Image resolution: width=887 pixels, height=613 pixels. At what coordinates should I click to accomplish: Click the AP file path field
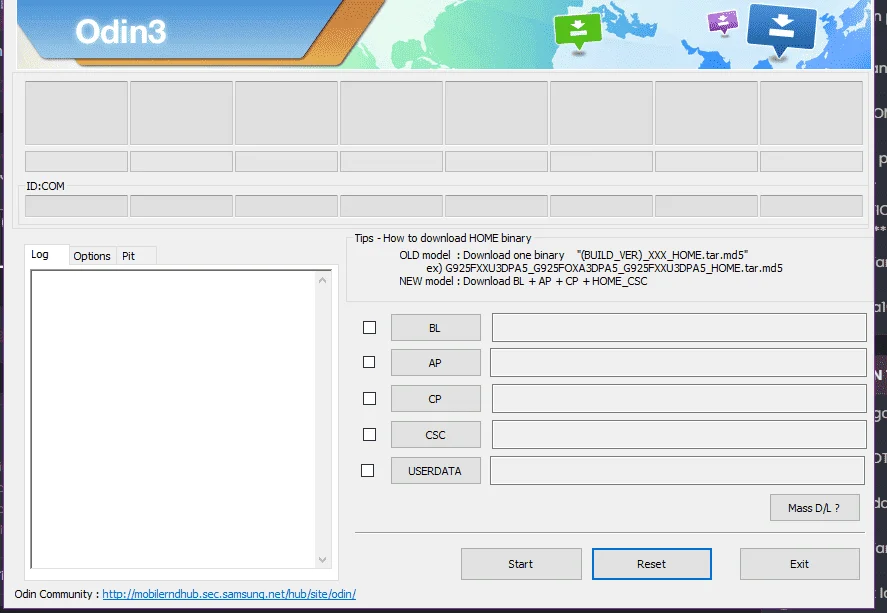point(678,362)
